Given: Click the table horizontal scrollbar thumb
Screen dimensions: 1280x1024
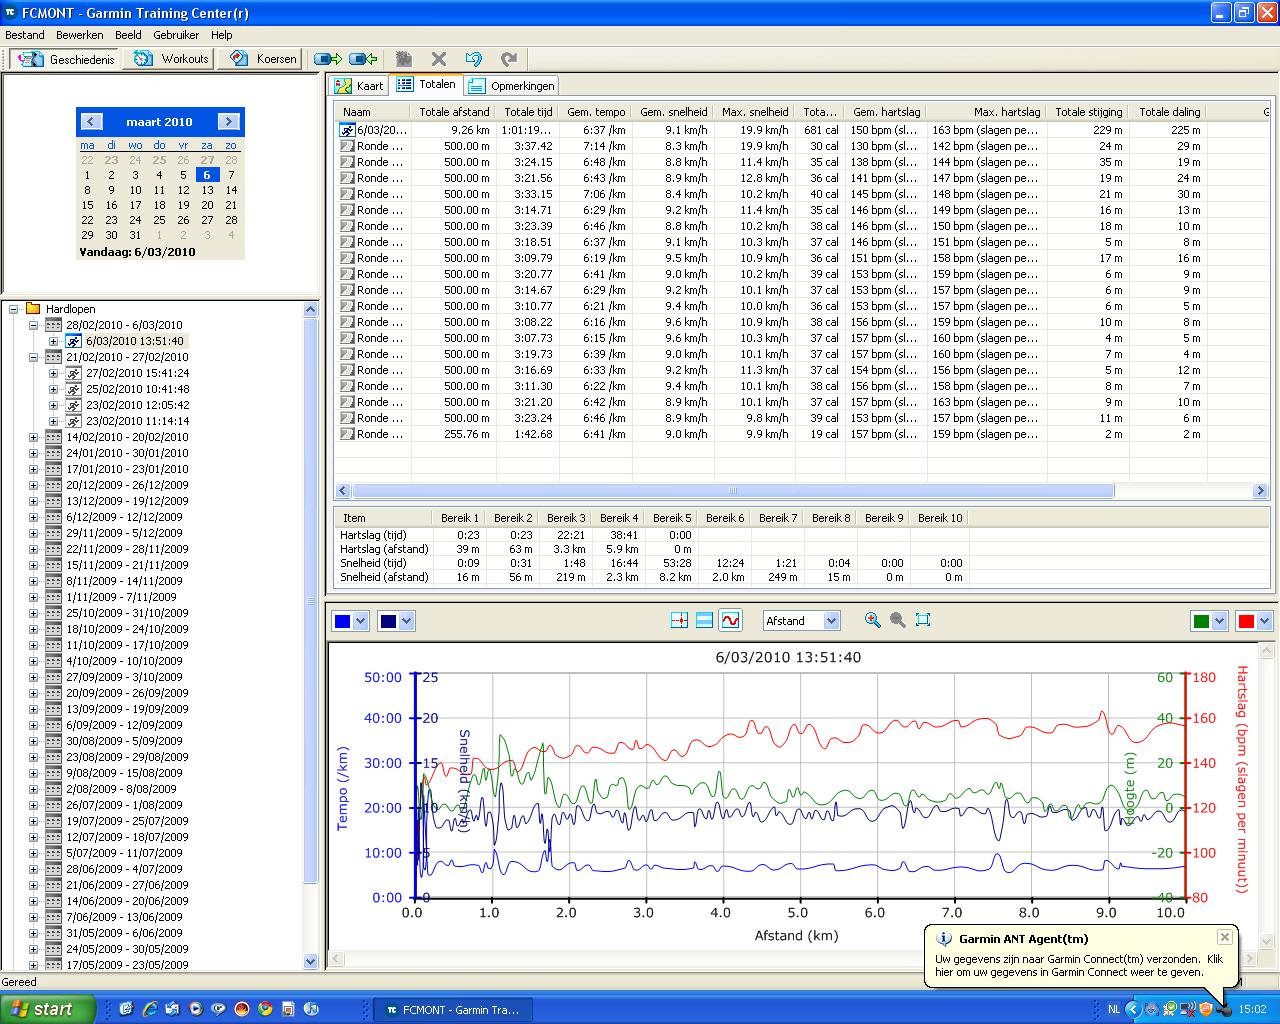Looking at the screenshot, I should 732,491.
